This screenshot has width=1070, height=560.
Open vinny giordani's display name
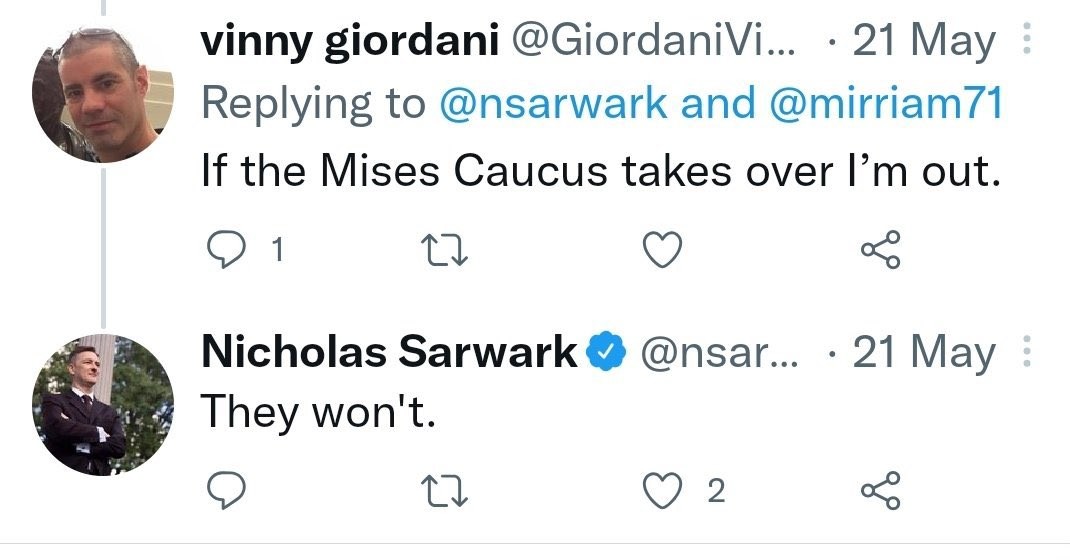[x=352, y=42]
